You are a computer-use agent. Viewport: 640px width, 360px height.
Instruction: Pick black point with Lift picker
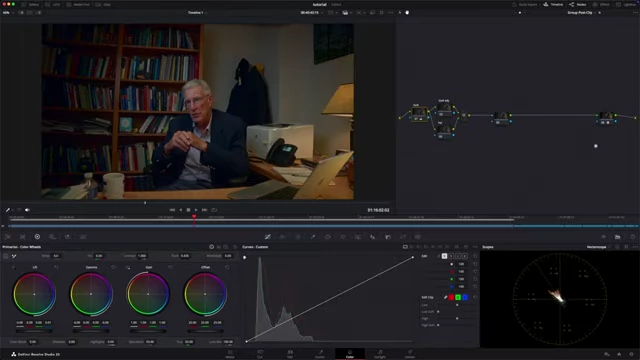(x=14, y=267)
